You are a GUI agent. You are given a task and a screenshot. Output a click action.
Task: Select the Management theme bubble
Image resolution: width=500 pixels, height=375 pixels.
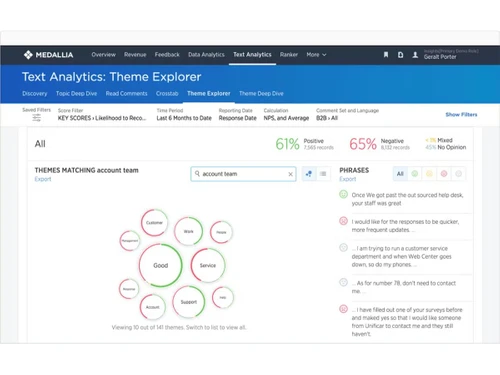click(130, 241)
